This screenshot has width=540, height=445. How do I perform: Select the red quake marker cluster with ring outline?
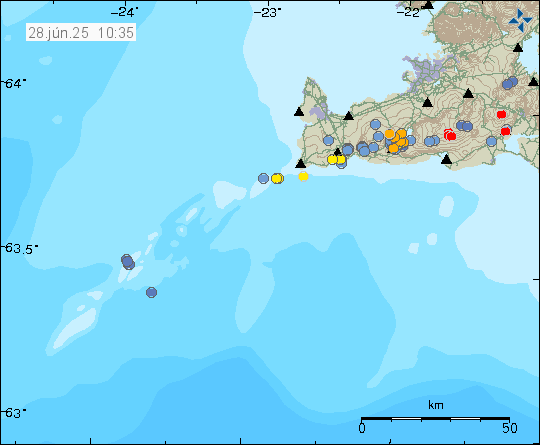[450, 135]
